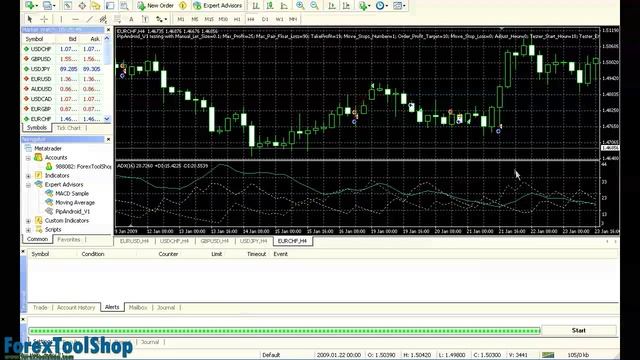Switch to the H4 timeframe
Viewport: 640px width, 360px height.
point(251,19)
